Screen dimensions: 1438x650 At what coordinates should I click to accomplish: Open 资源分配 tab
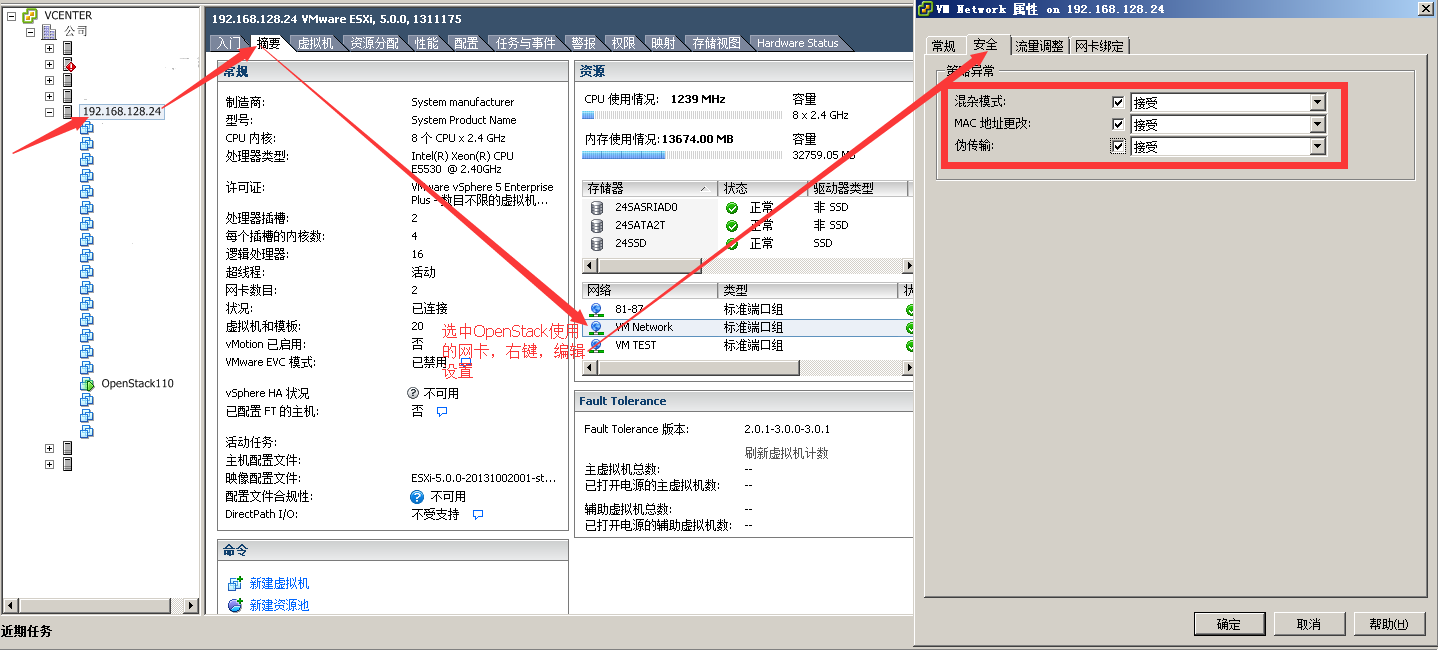pos(374,43)
